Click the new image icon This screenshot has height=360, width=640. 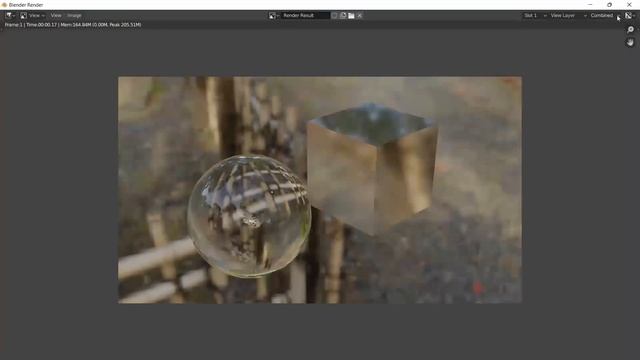(343, 16)
